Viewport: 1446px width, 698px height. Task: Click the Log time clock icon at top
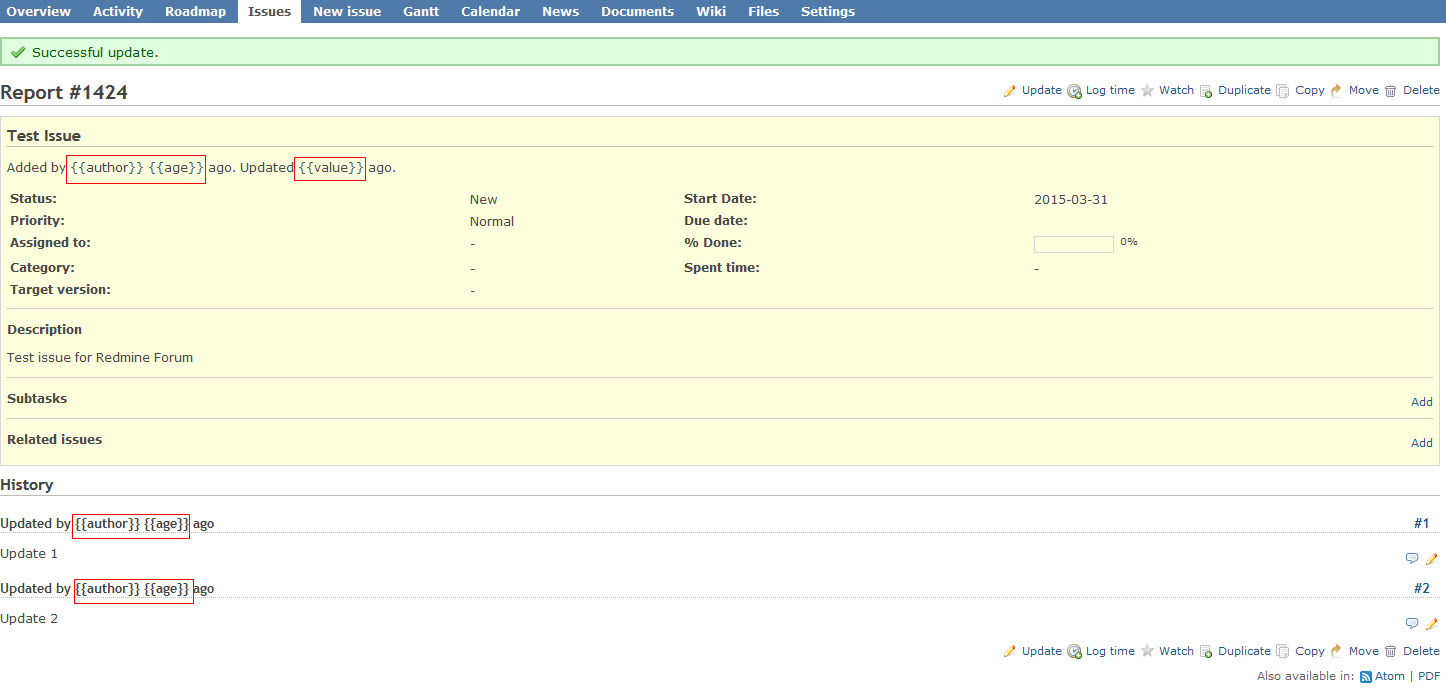[1075, 91]
